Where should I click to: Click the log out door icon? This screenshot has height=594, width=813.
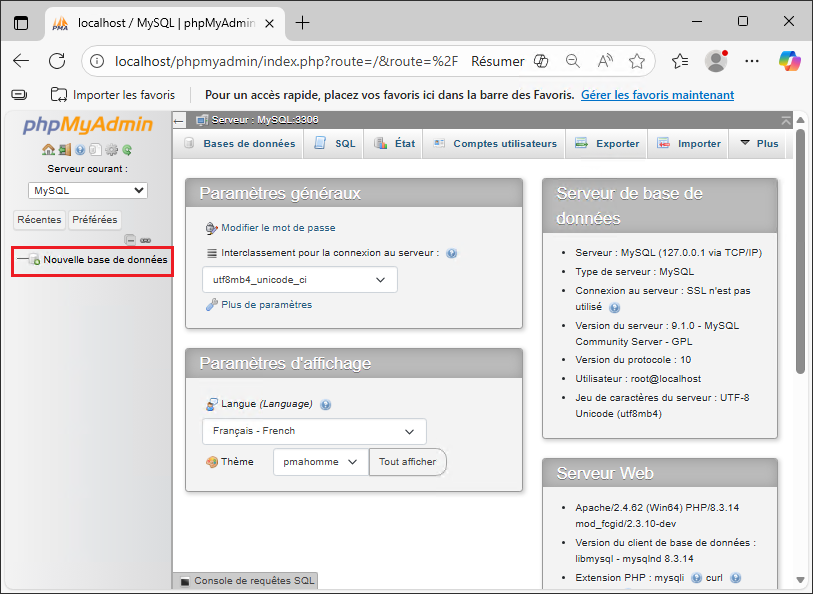coord(64,150)
